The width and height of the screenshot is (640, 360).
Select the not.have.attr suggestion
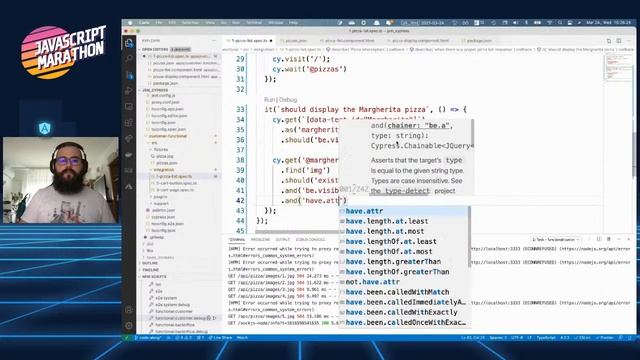tap(404, 282)
